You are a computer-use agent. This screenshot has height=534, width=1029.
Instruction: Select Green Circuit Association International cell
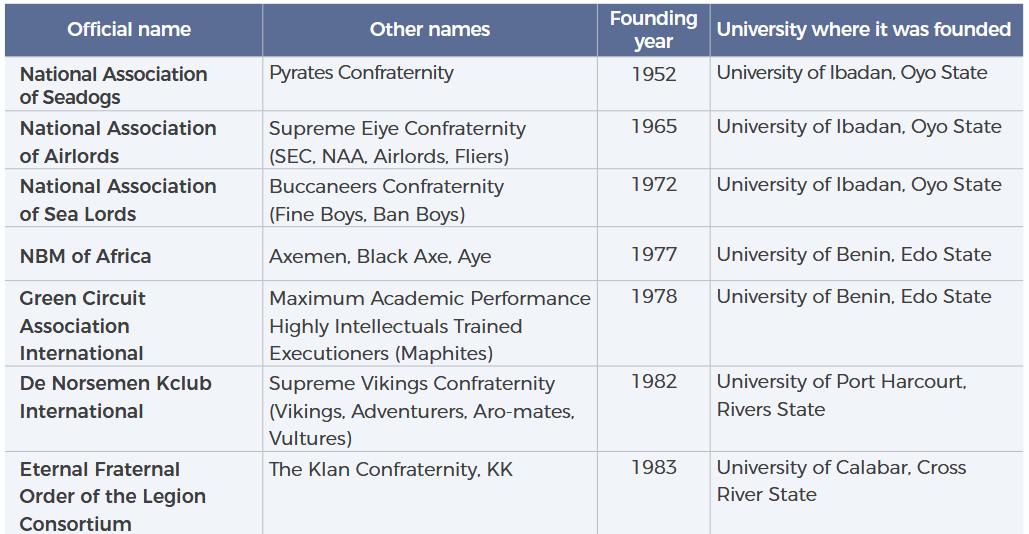point(83,326)
